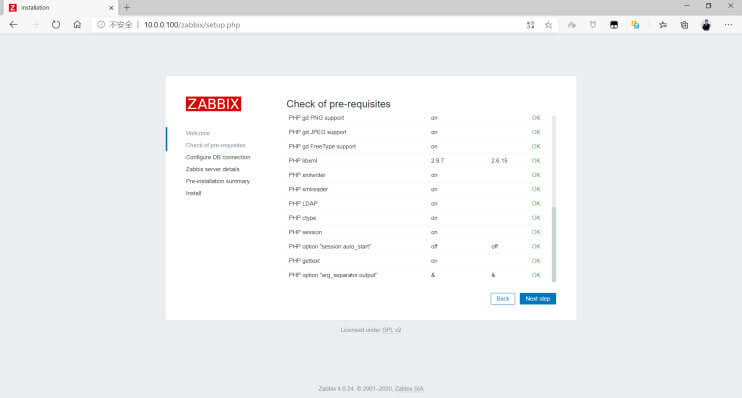Reload the Zabbix setup page
The width and height of the screenshot is (742, 398).
(56, 25)
